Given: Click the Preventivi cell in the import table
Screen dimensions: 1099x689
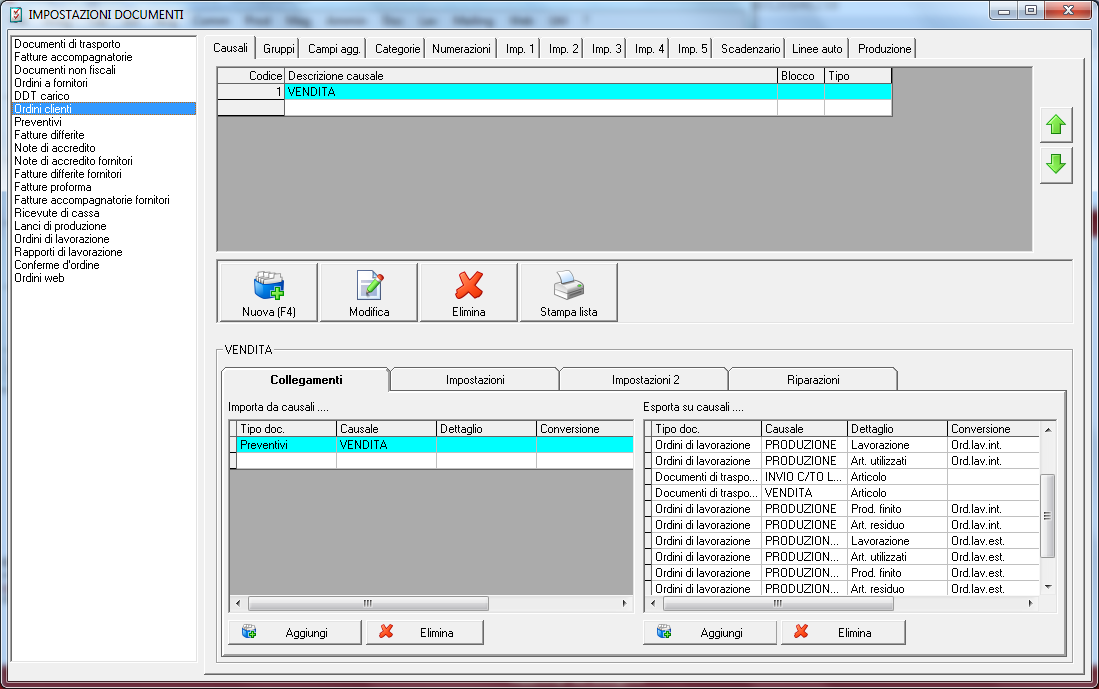Looking at the screenshot, I should coord(286,444).
